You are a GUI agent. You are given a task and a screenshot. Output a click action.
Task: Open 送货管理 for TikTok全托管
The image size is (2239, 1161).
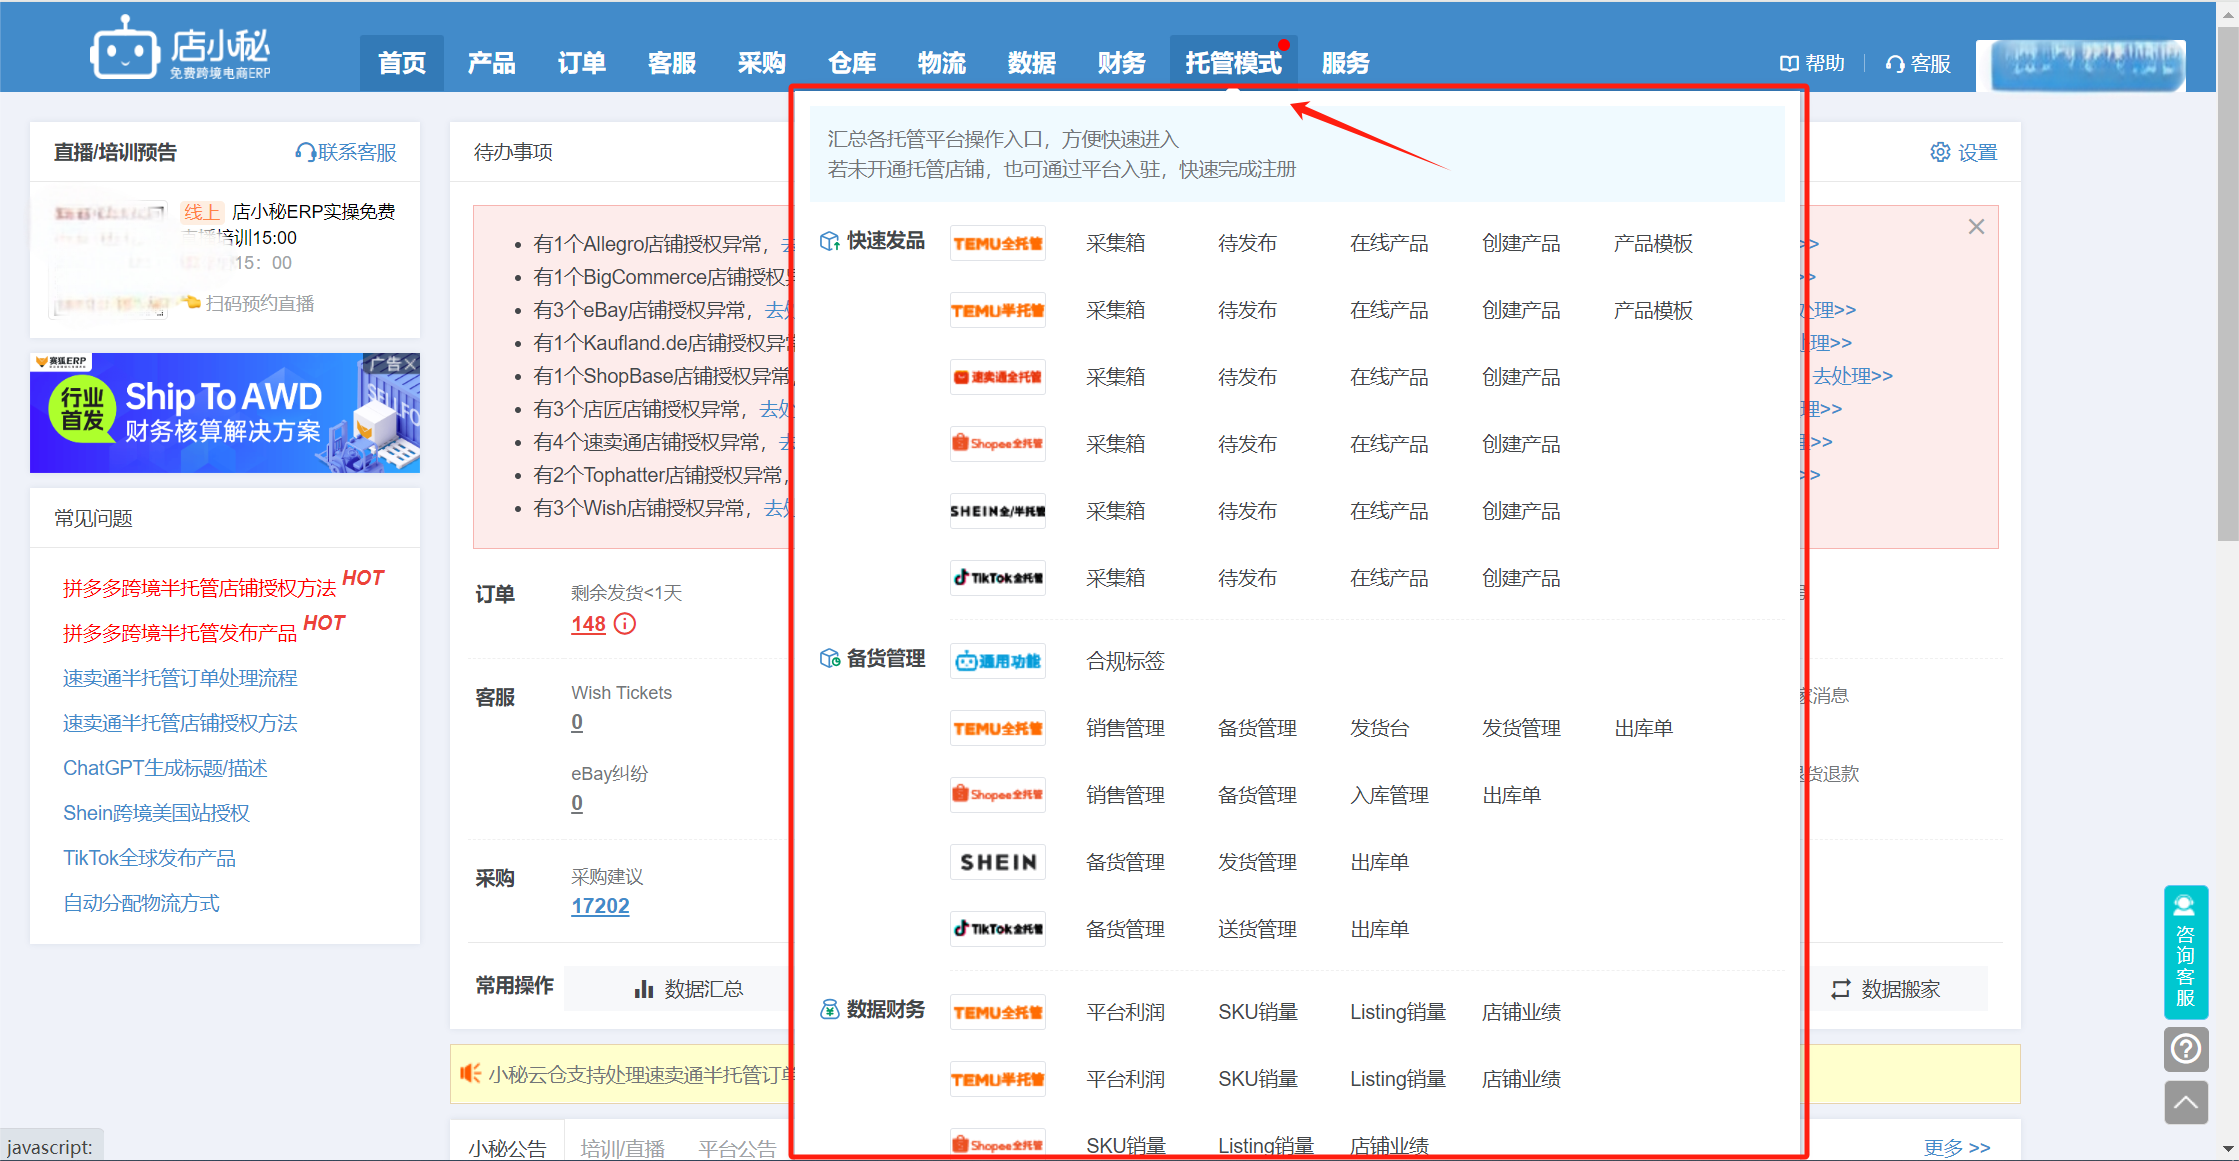tap(1258, 929)
